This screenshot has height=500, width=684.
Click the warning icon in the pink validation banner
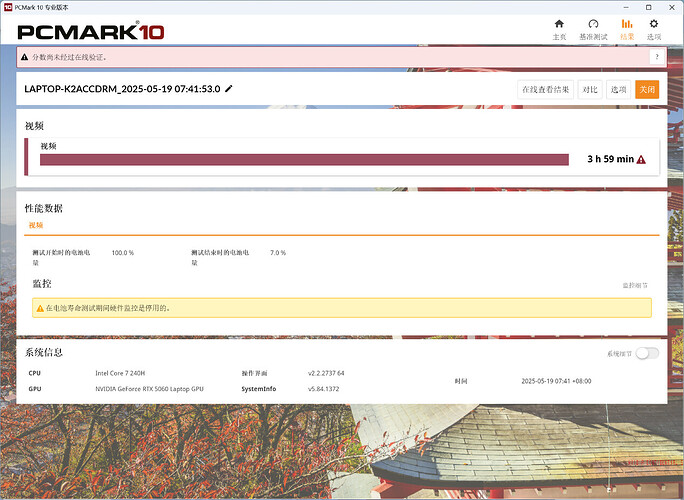tap(24, 57)
